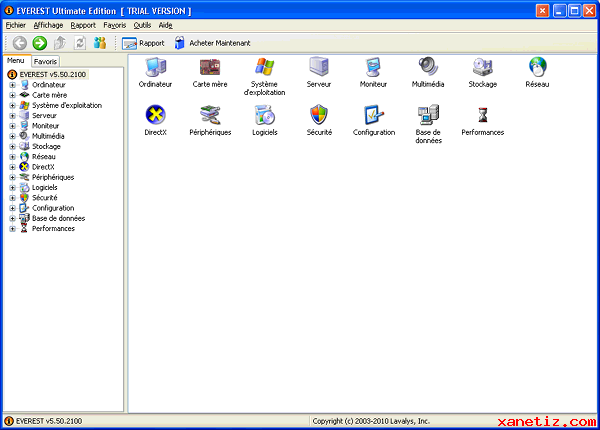Viewport: 600px width, 430px height.
Task: Open the Ordinateur icon in main pane
Action: pyautogui.click(x=155, y=67)
